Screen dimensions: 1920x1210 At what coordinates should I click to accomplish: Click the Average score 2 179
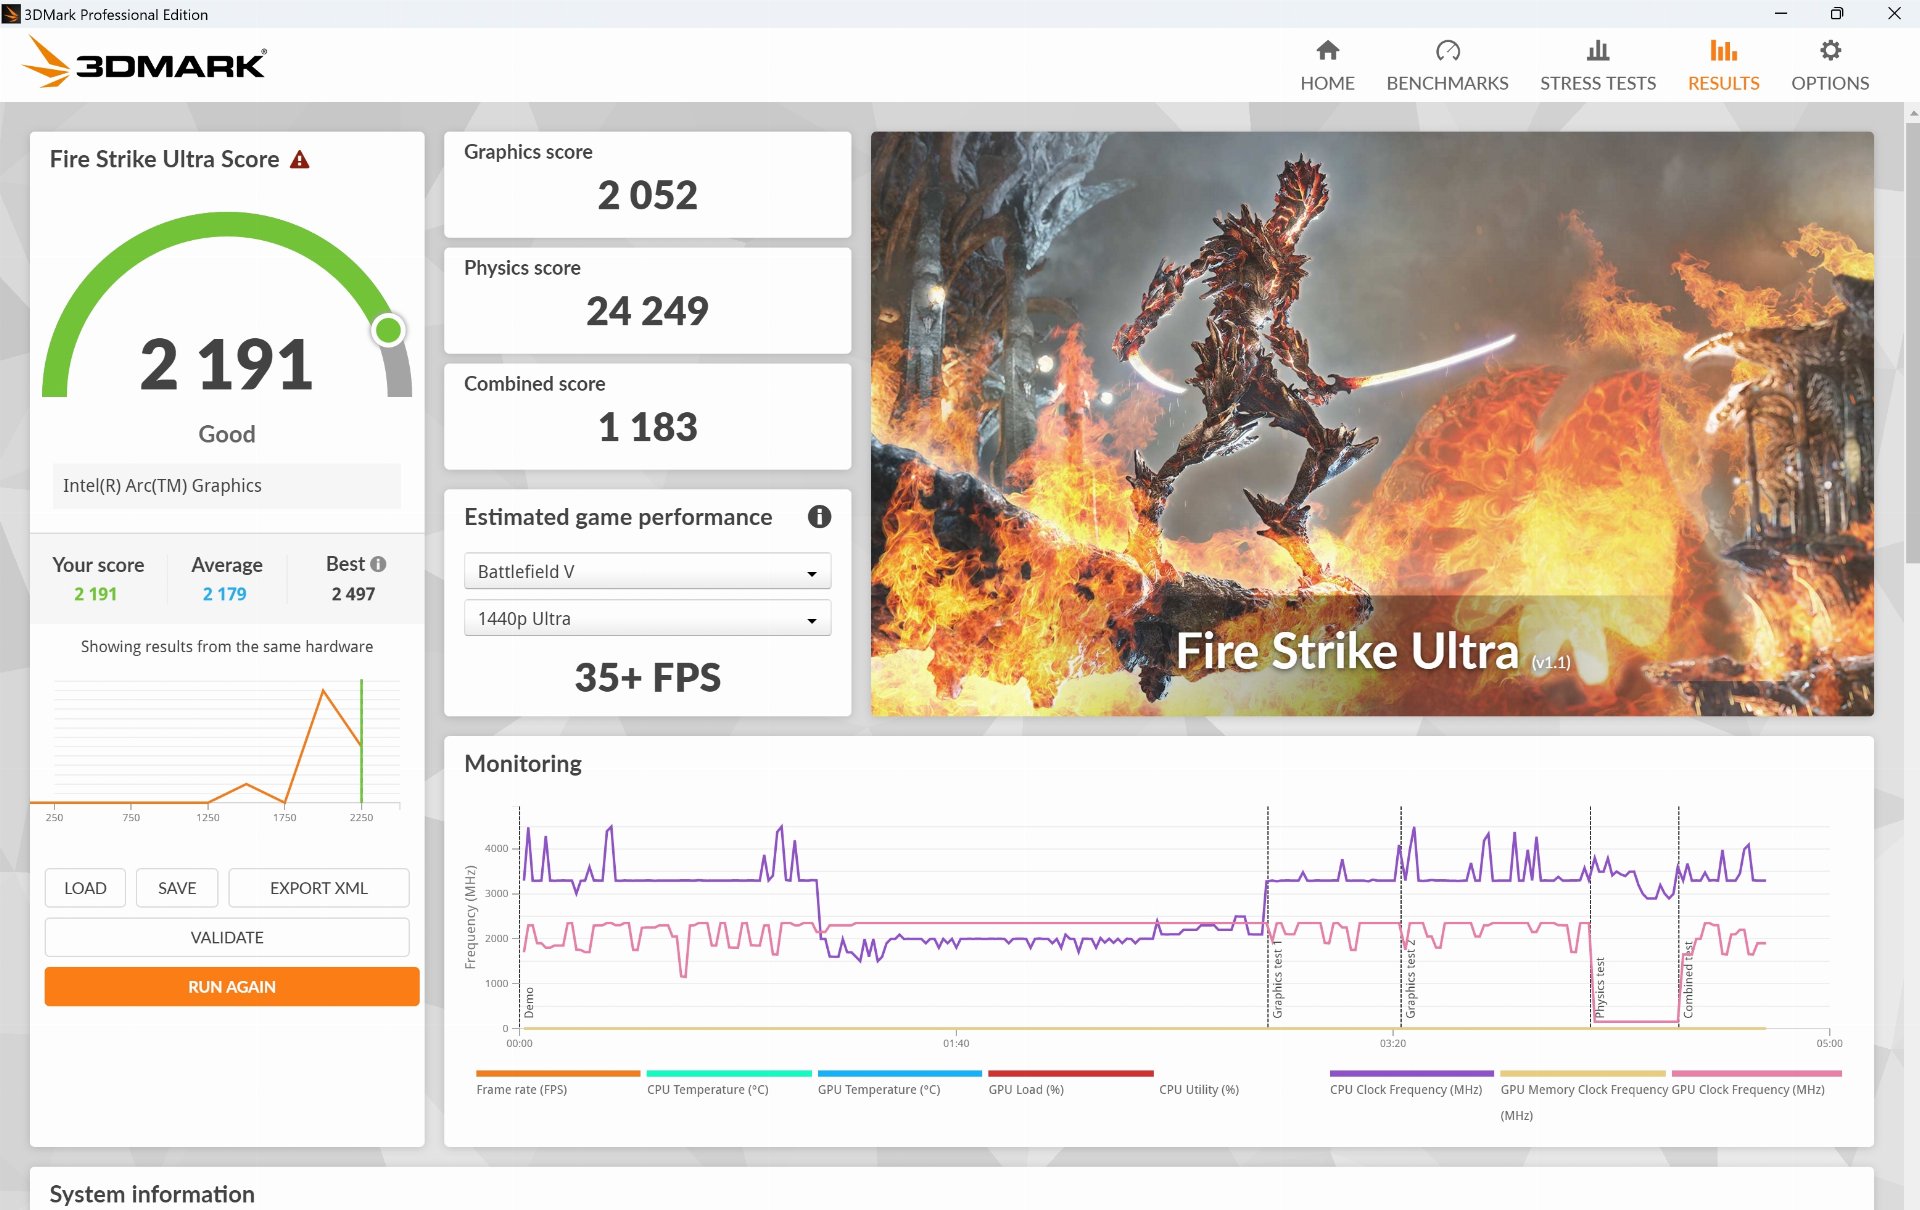tap(224, 594)
